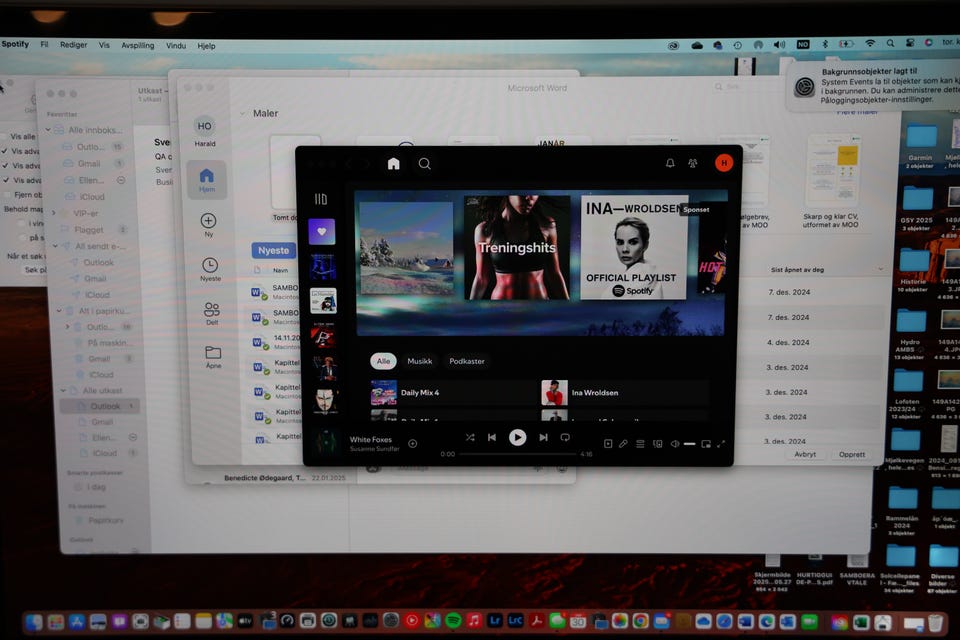Open Spotify search magnifier icon
This screenshot has height=640, width=960.
click(424, 164)
